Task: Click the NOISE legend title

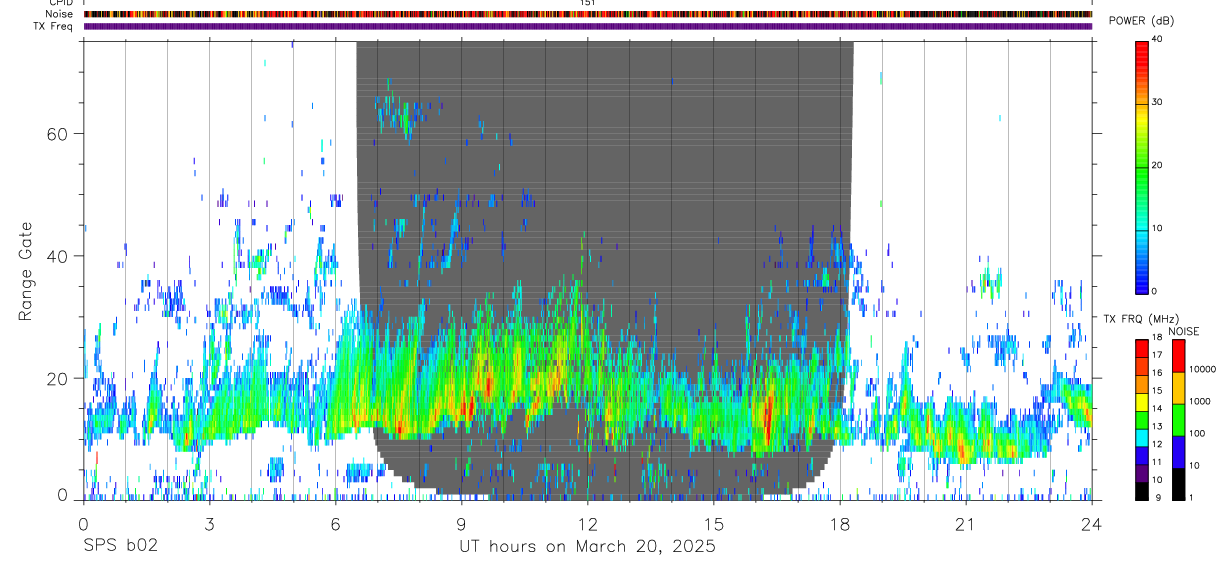Action: (x=1184, y=331)
